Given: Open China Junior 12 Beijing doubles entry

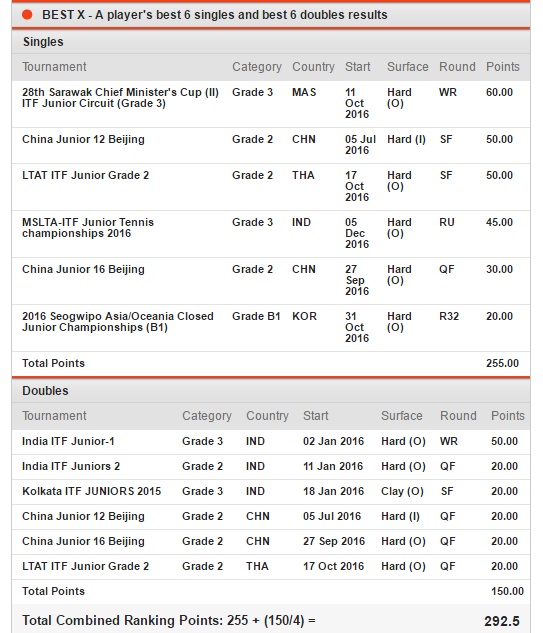Looking at the screenshot, I should (x=83, y=516).
